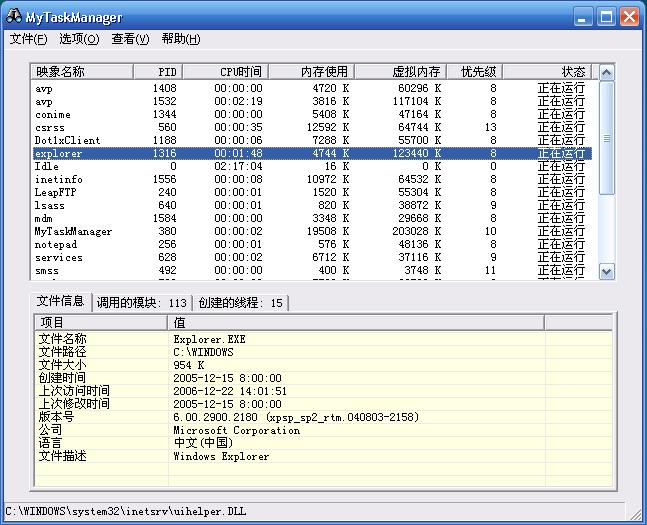Select the csrss process row
647x525 pixels.
pos(312,128)
